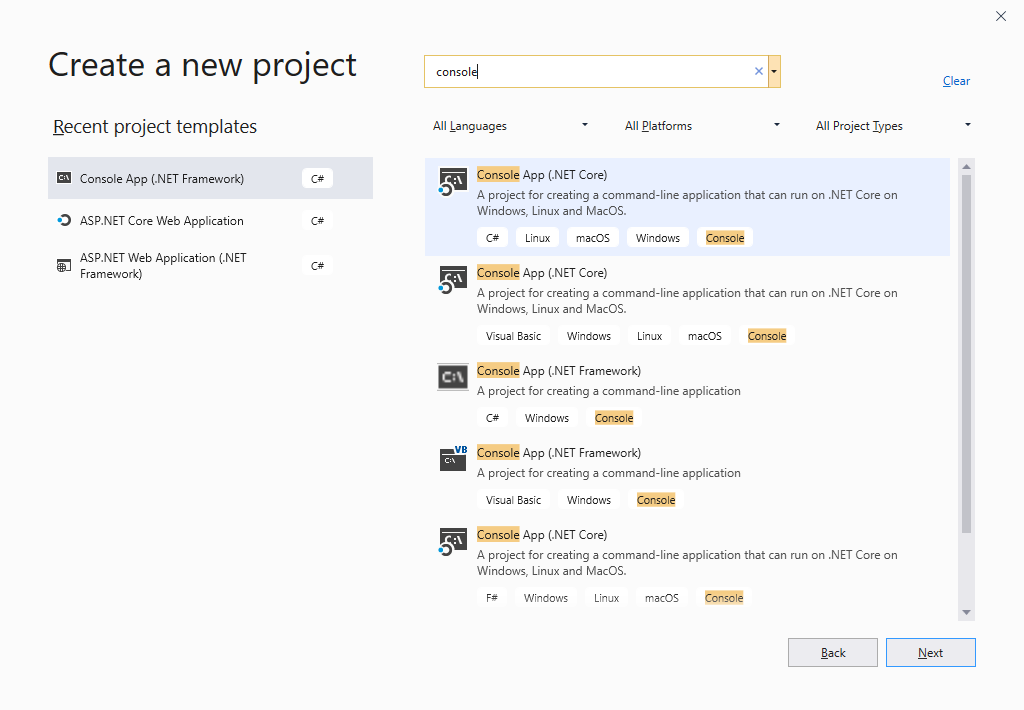
Task: Close the Create a new project dialog
Action: [1000, 16]
